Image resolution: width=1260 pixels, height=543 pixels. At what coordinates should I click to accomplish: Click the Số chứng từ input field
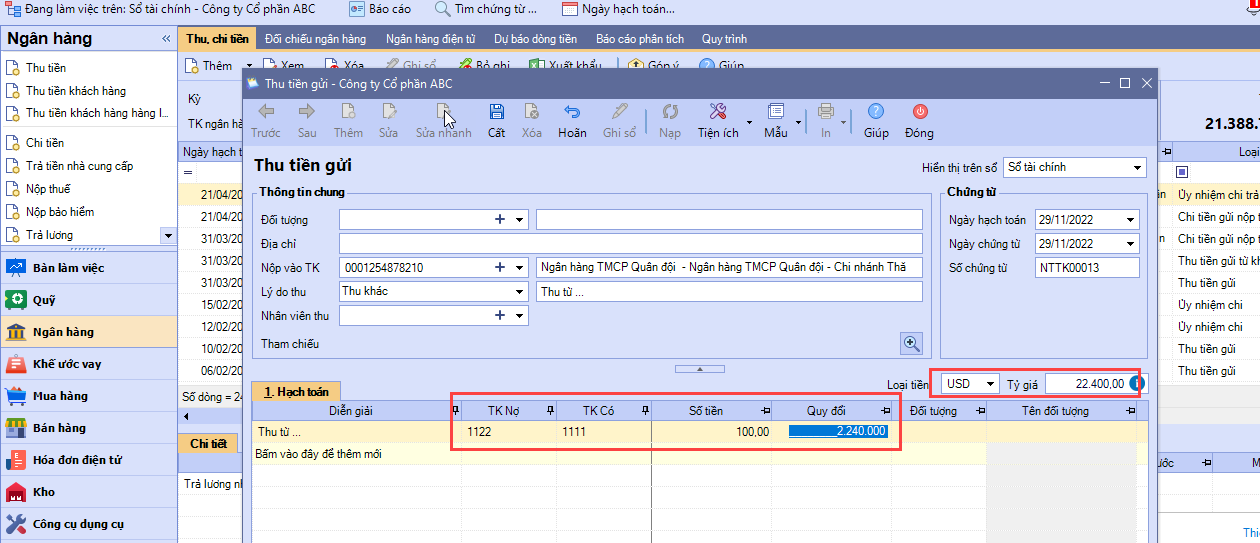(1088, 268)
